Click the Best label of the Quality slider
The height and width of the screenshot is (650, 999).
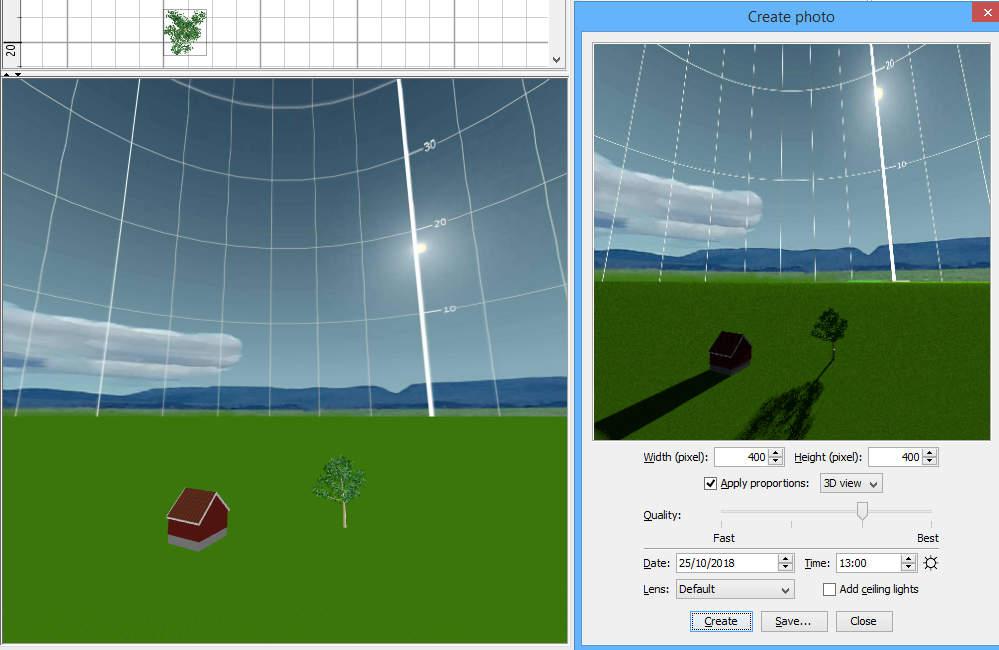(928, 538)
